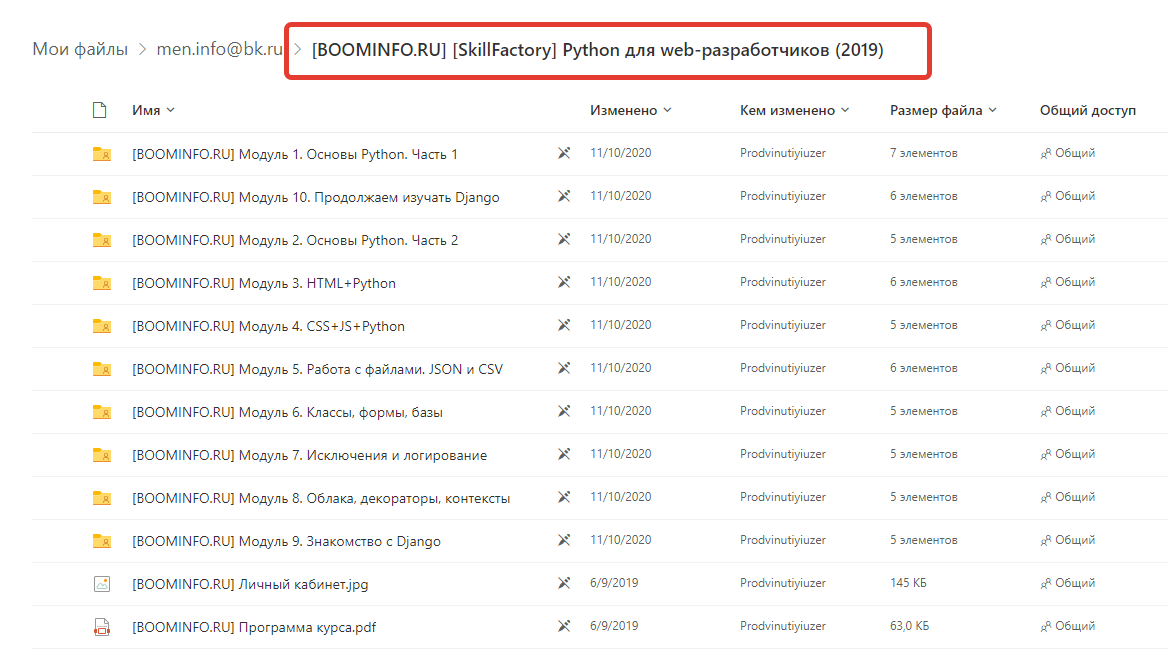Click pin icon on Программа курса.pdf row
1168x663 pixels.
pos(564,626)
